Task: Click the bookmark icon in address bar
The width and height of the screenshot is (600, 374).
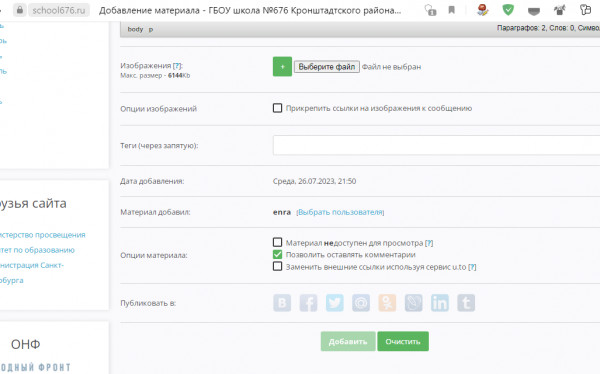Action: [452, 10]
